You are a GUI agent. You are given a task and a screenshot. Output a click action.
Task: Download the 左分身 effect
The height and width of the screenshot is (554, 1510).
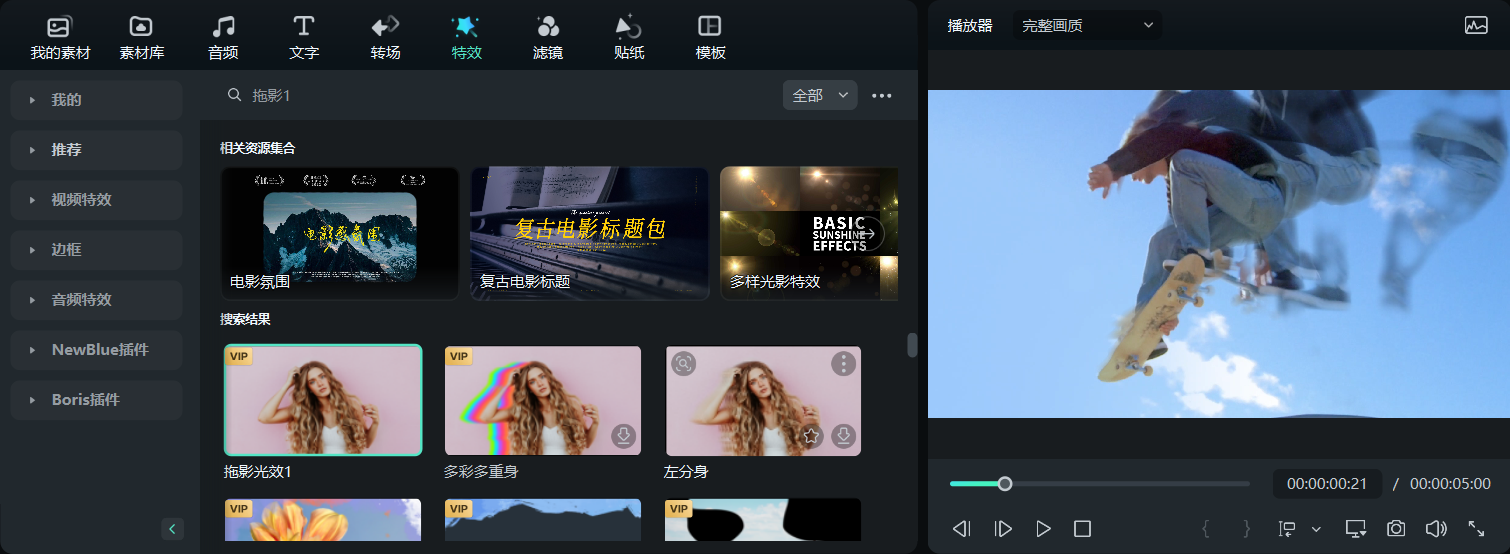click(844, 437)
